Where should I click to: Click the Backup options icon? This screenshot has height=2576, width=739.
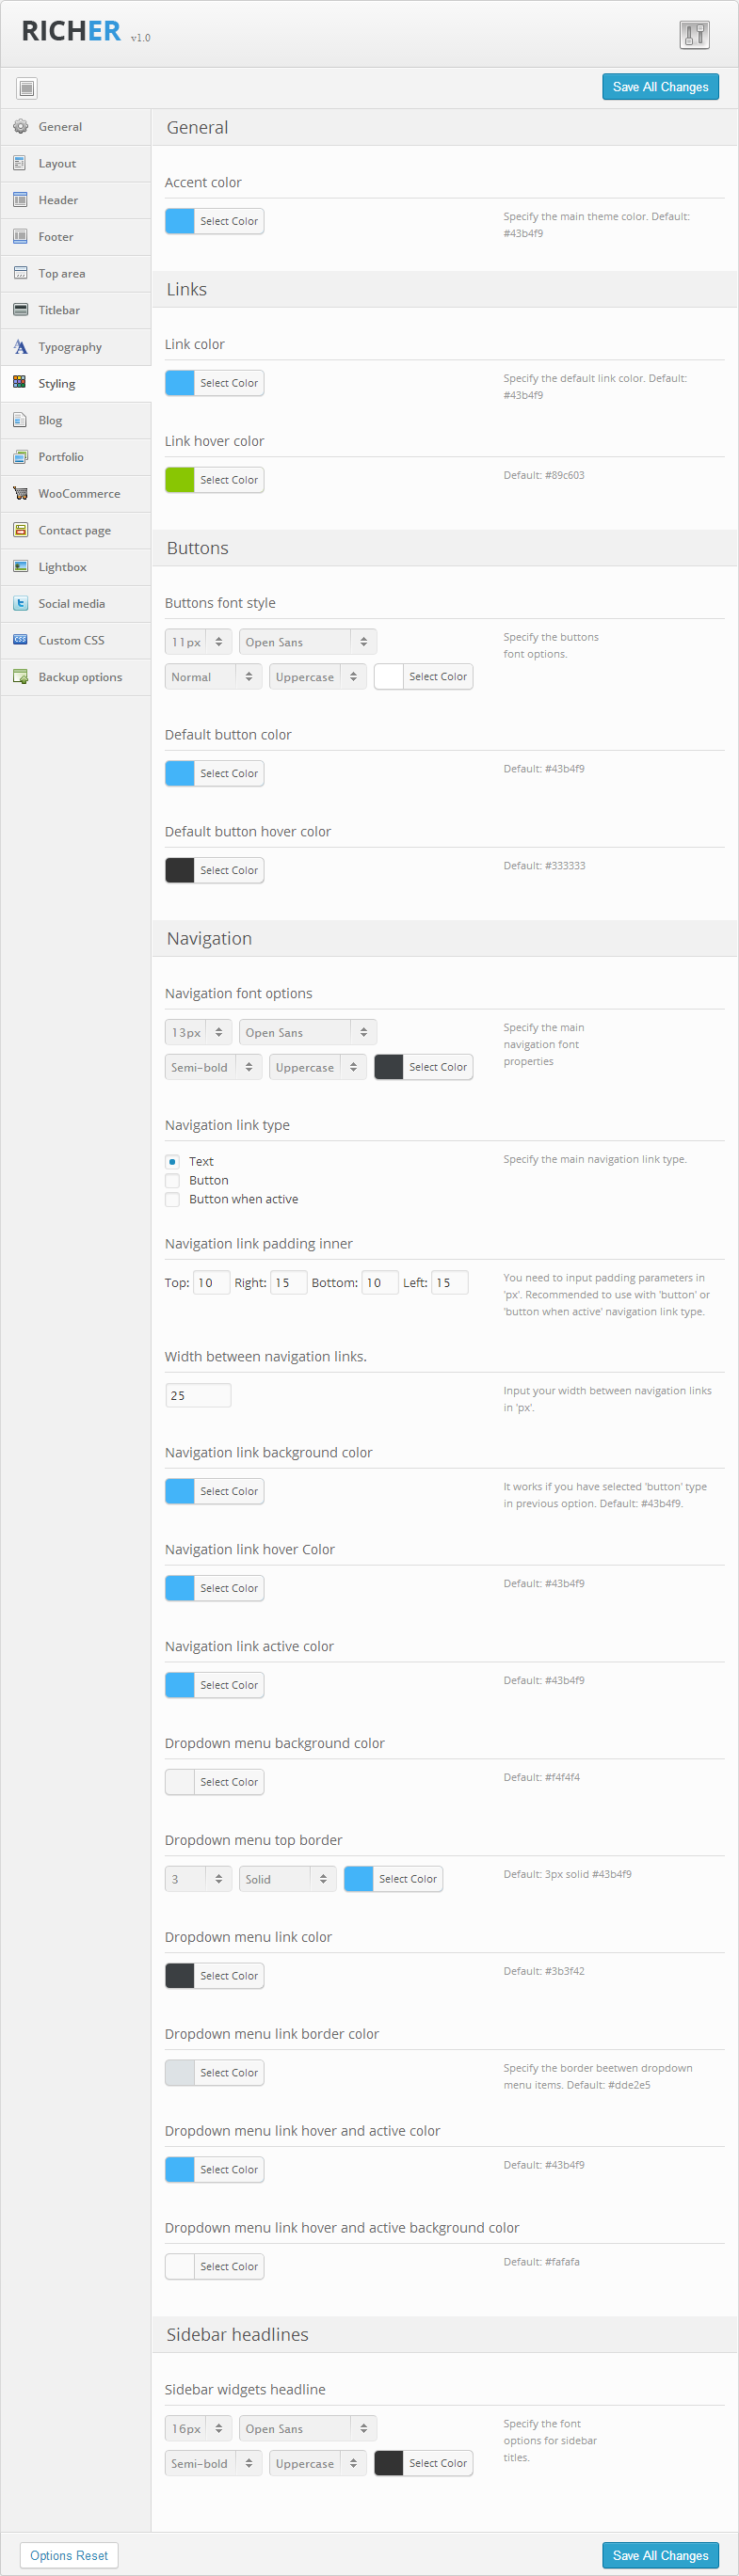tap(20, 677)
